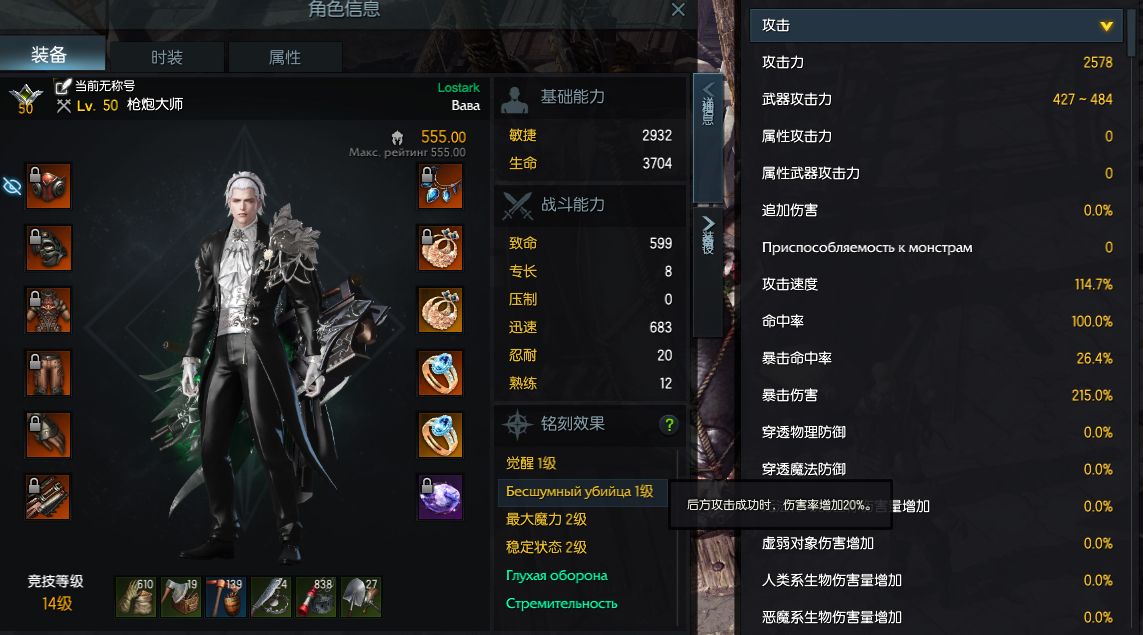Click the first blue ring slot

(440, 373)
